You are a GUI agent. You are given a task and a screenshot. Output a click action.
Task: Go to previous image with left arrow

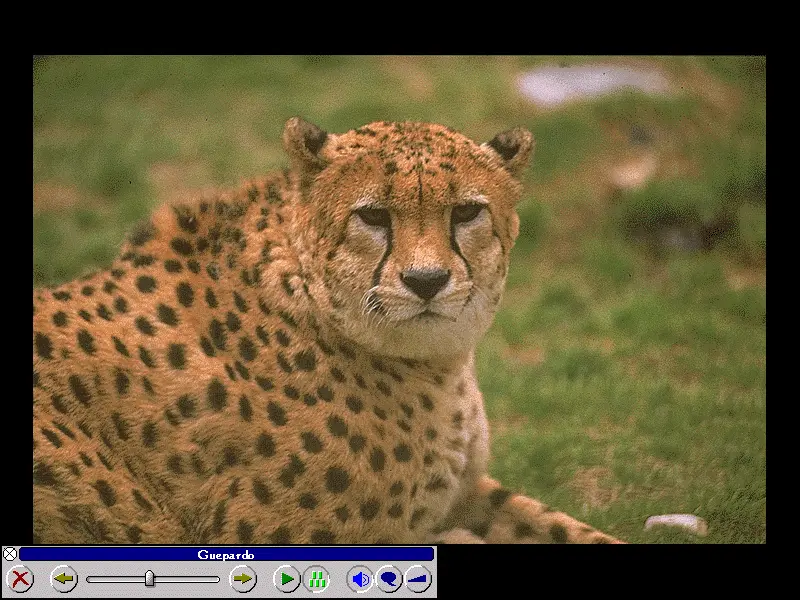tap(64, 579)
